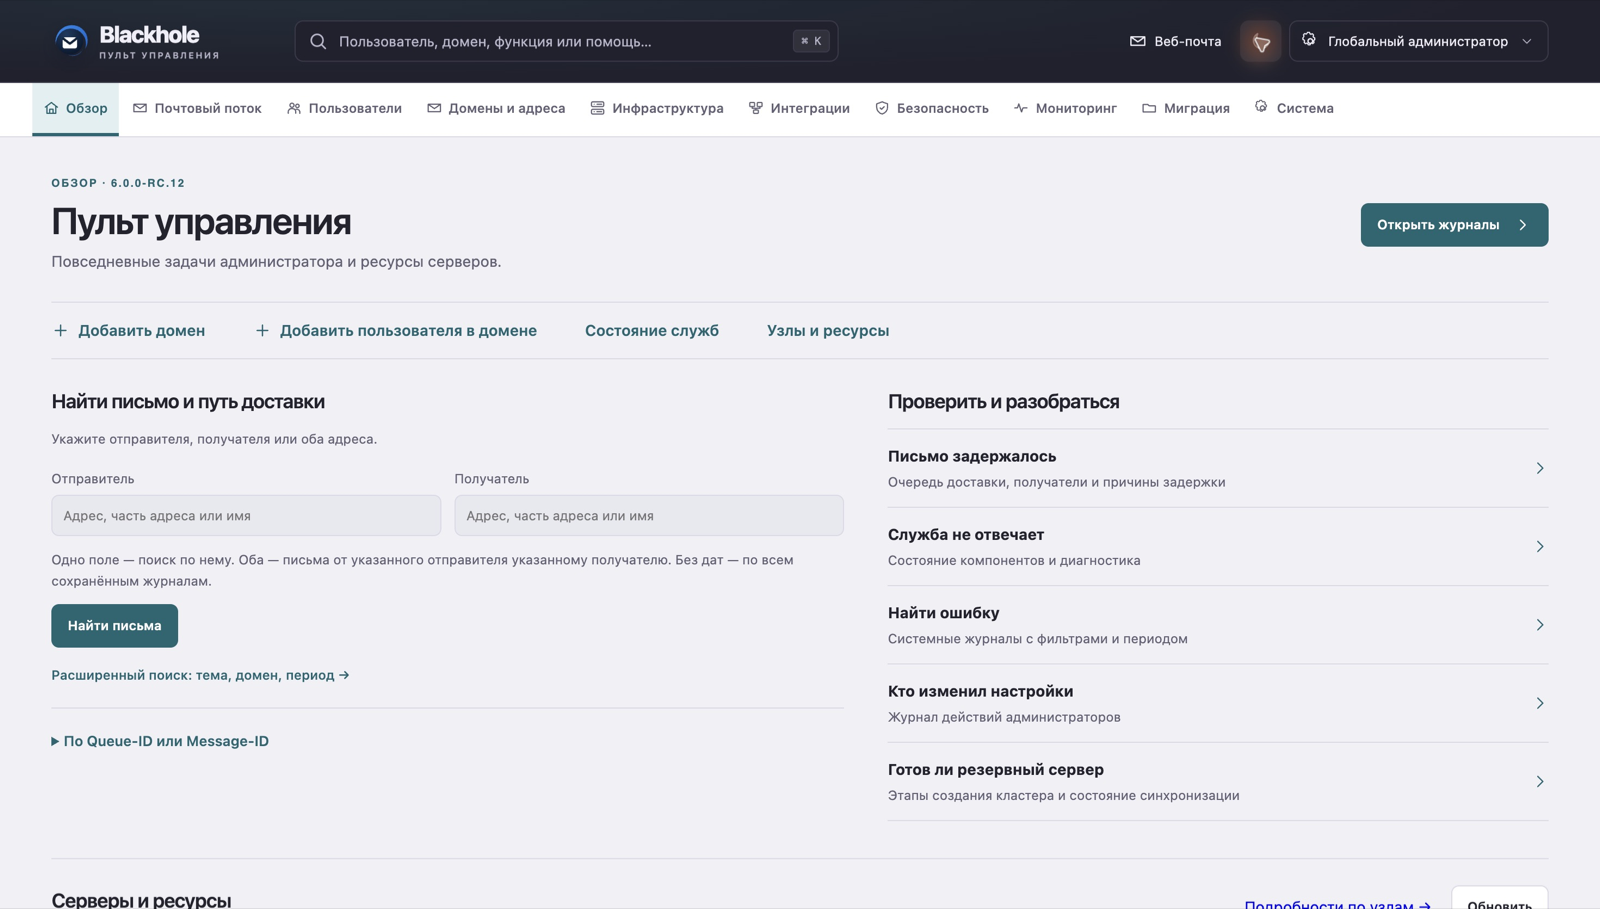Image resolution: width=1600 pixels, height=909 pixels.
Task: Open Инфраструктура tab
Action: click(657, 108)
